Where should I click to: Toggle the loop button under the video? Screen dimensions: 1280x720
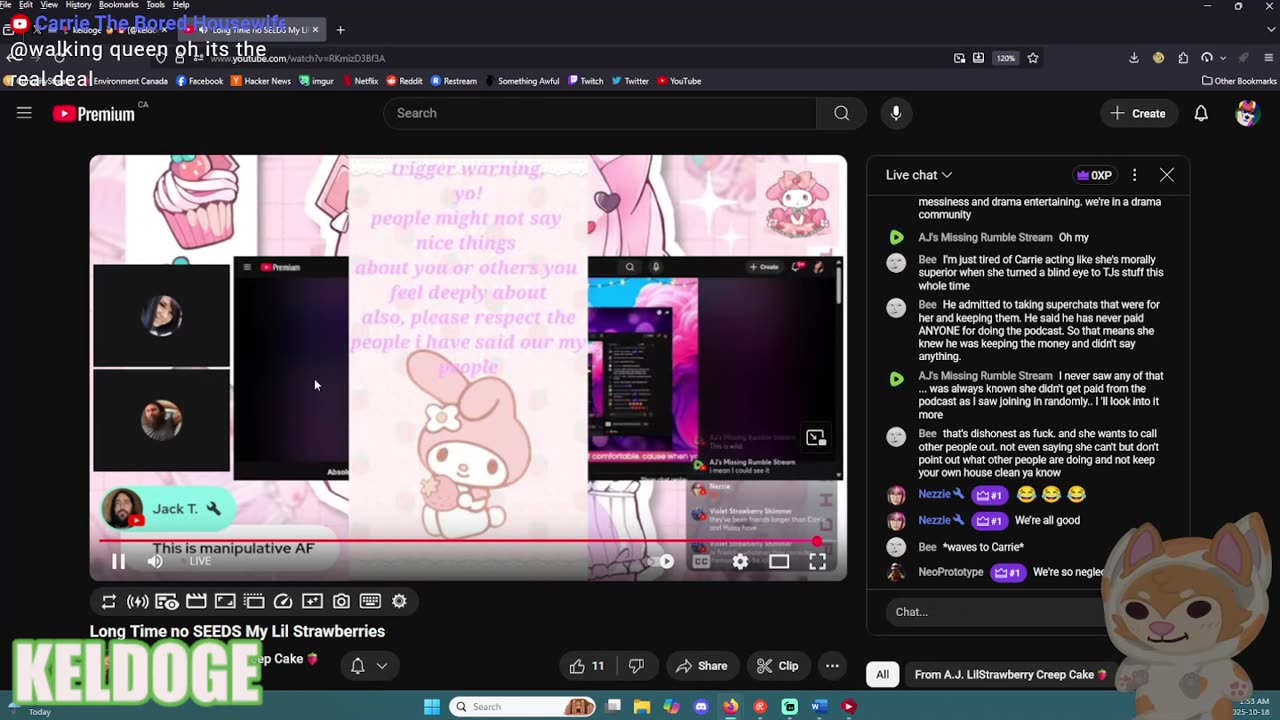coord(108,601)
